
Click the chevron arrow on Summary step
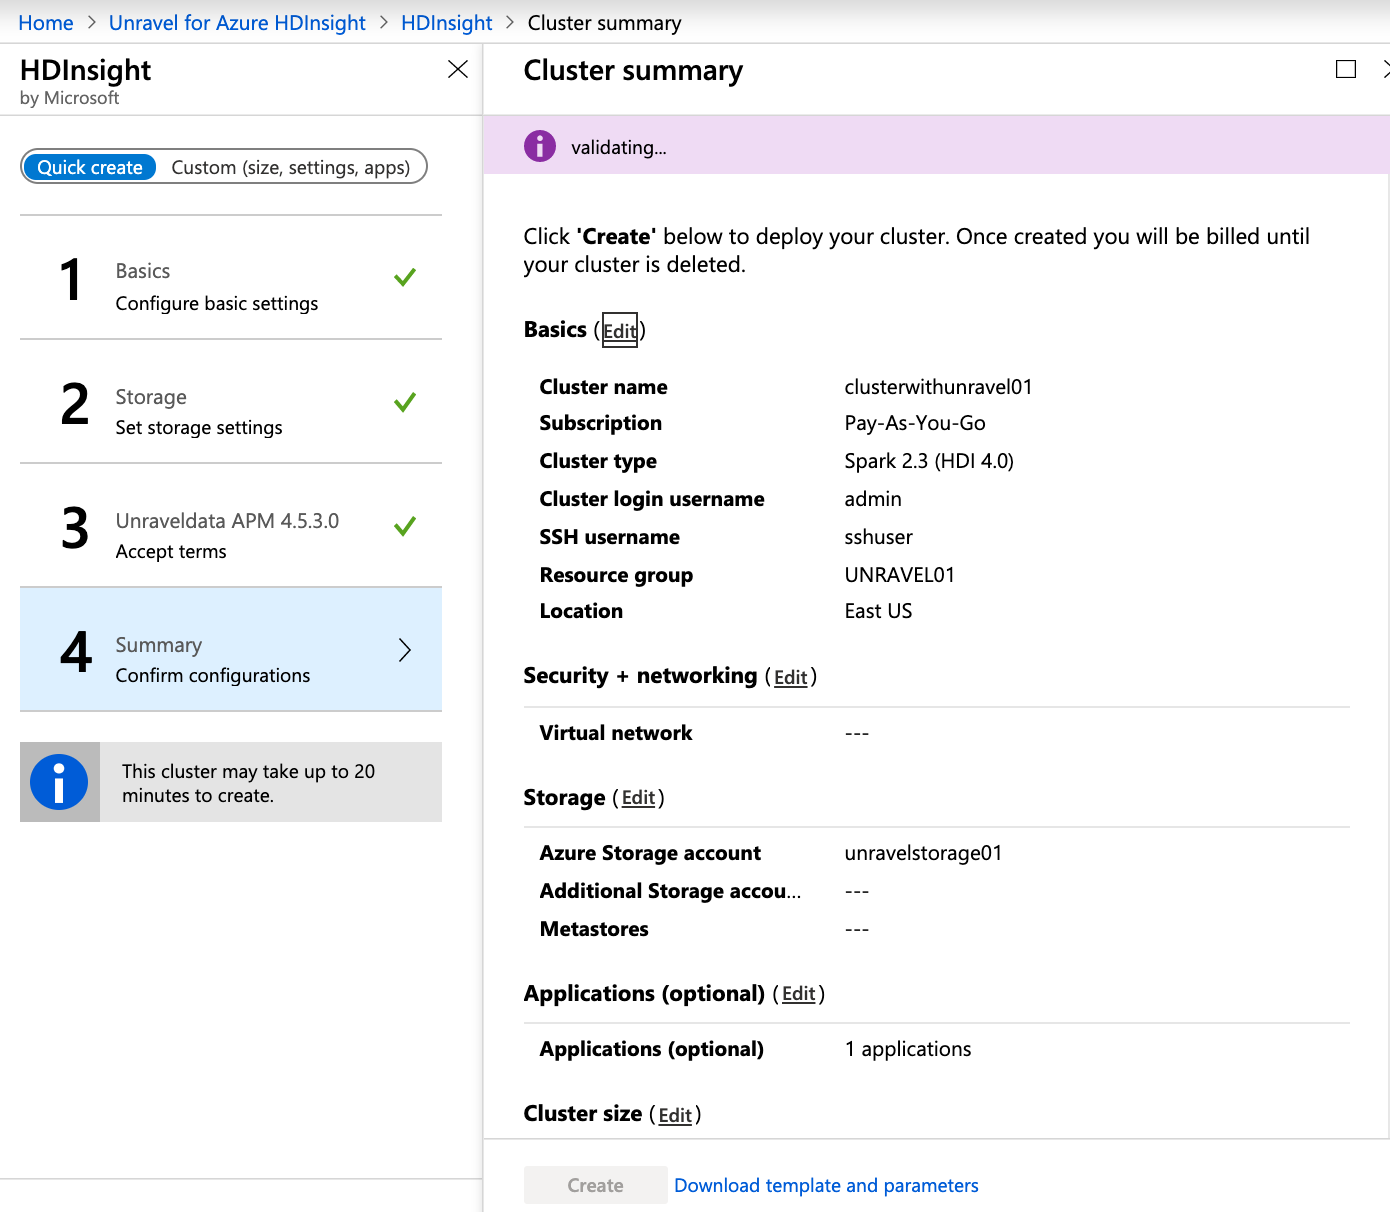click(405, 650)
